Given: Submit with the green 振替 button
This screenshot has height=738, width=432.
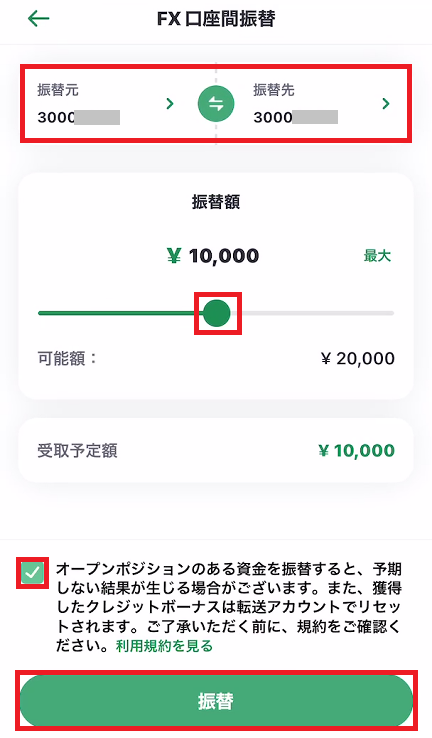Looking at the screenshot, I should (x=216, y=701).
